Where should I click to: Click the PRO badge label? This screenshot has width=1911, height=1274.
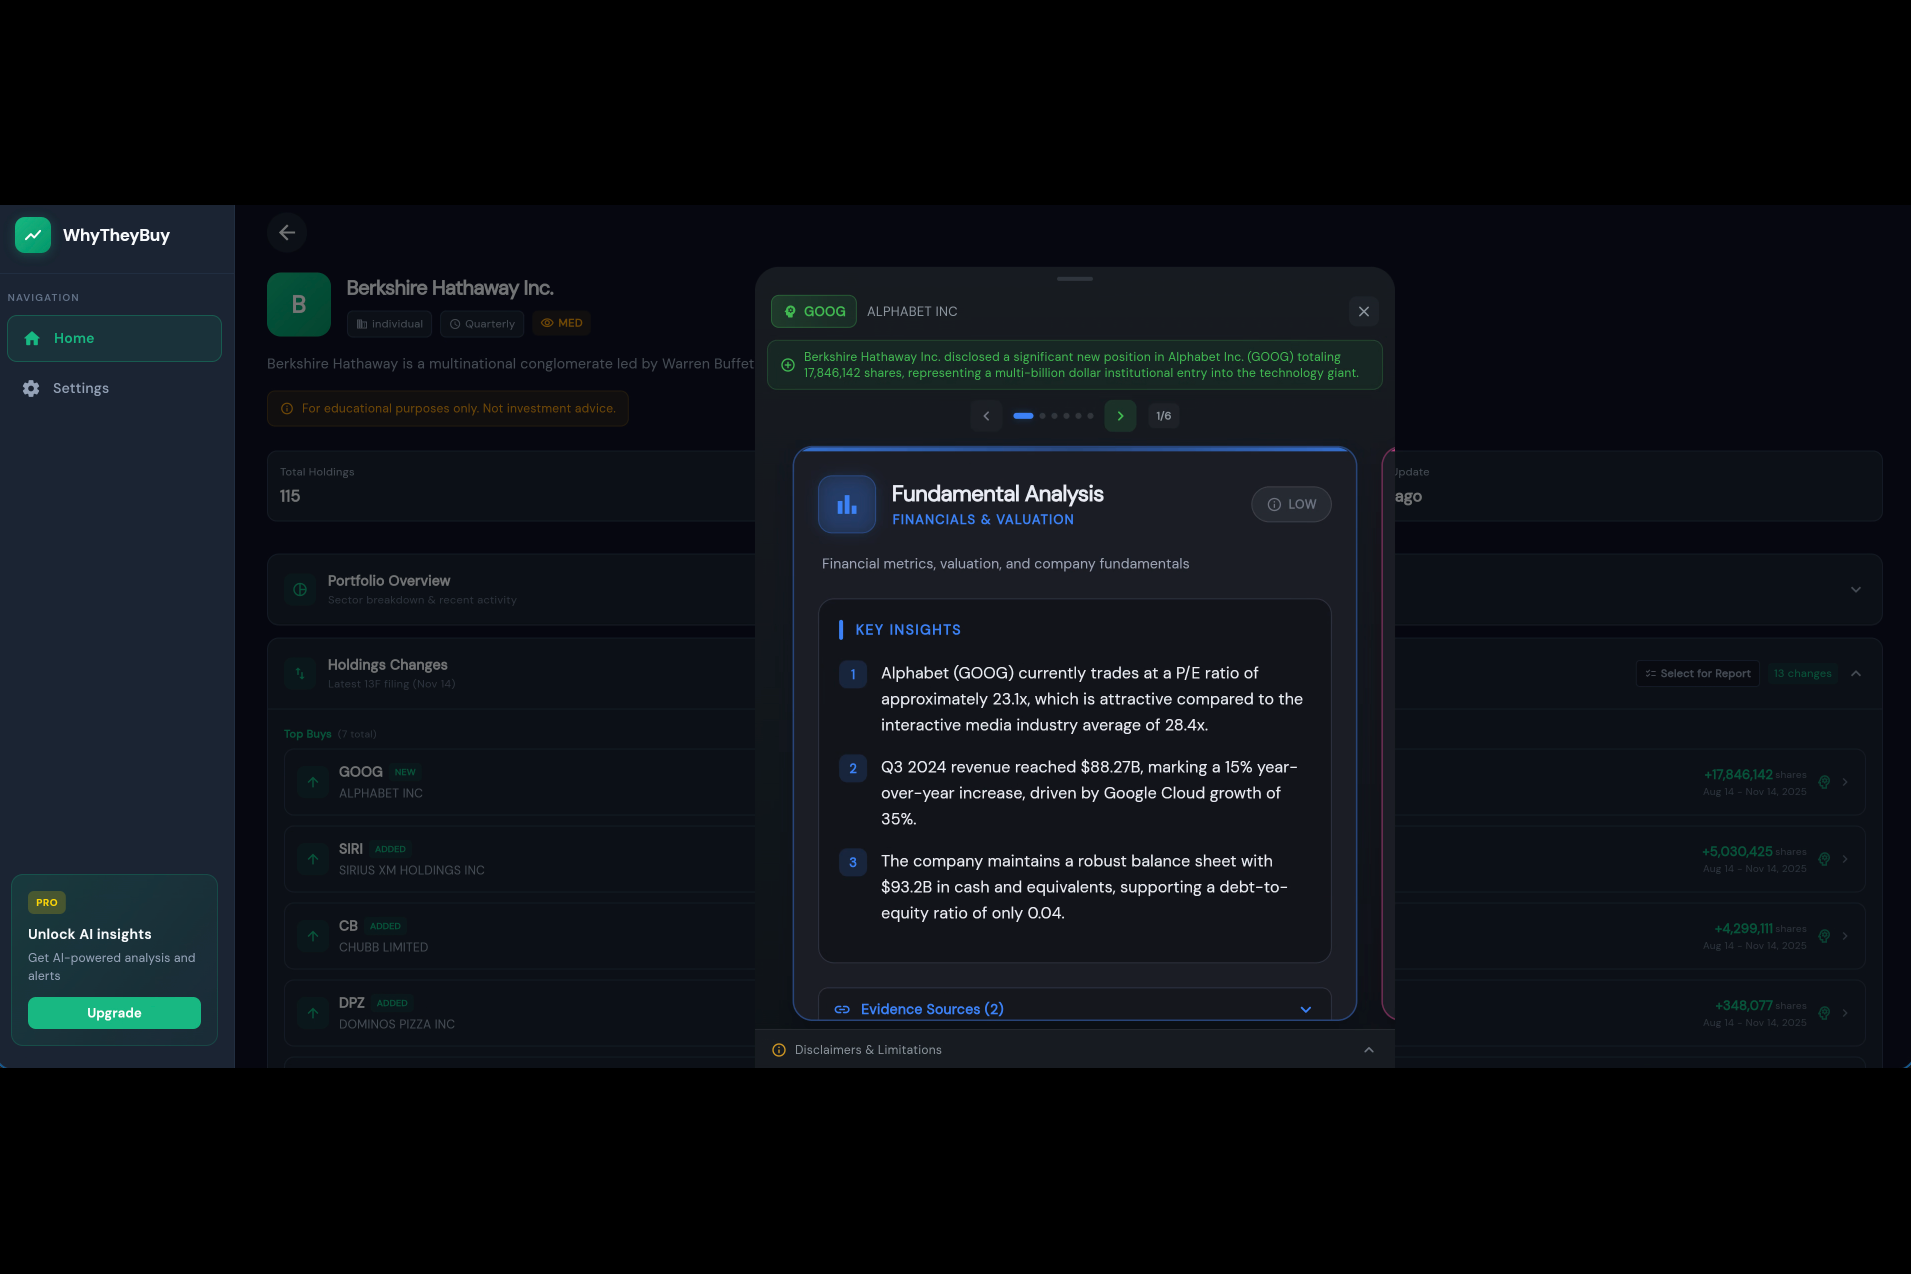pos(47,902)
